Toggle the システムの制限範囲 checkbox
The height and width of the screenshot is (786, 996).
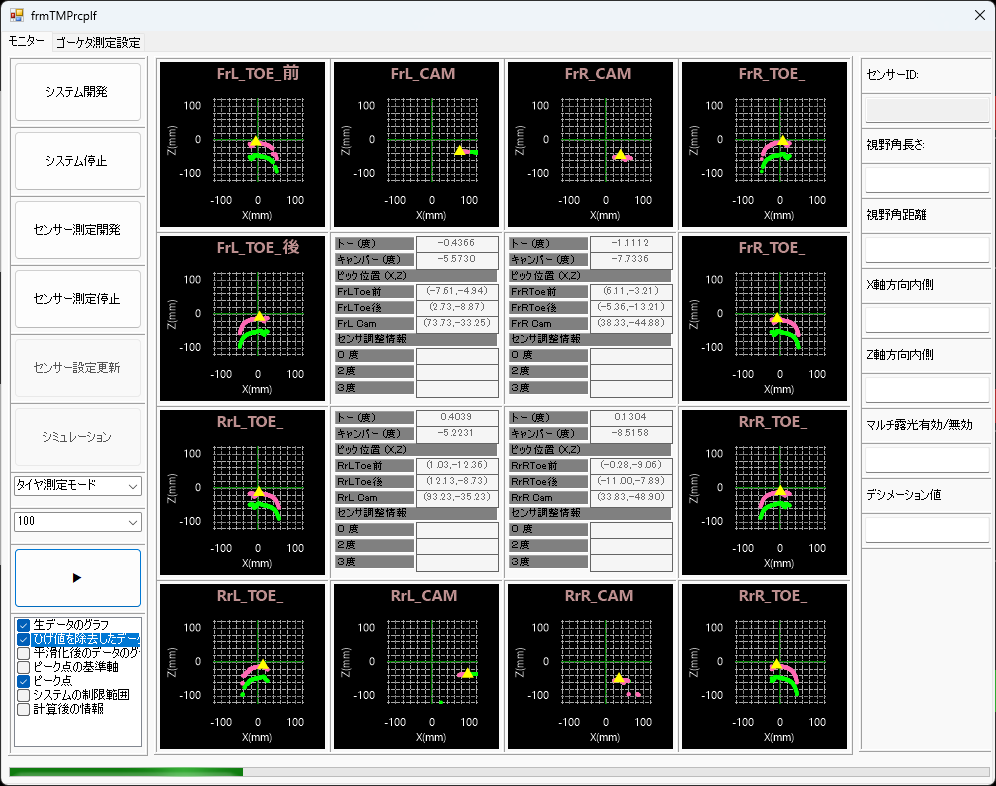coord(24,695)
